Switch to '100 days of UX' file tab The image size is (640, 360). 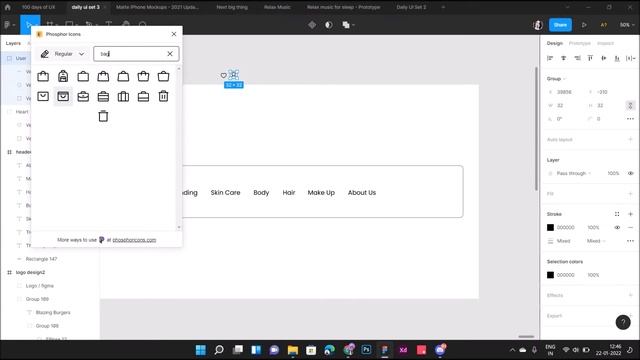pos(38,7)
